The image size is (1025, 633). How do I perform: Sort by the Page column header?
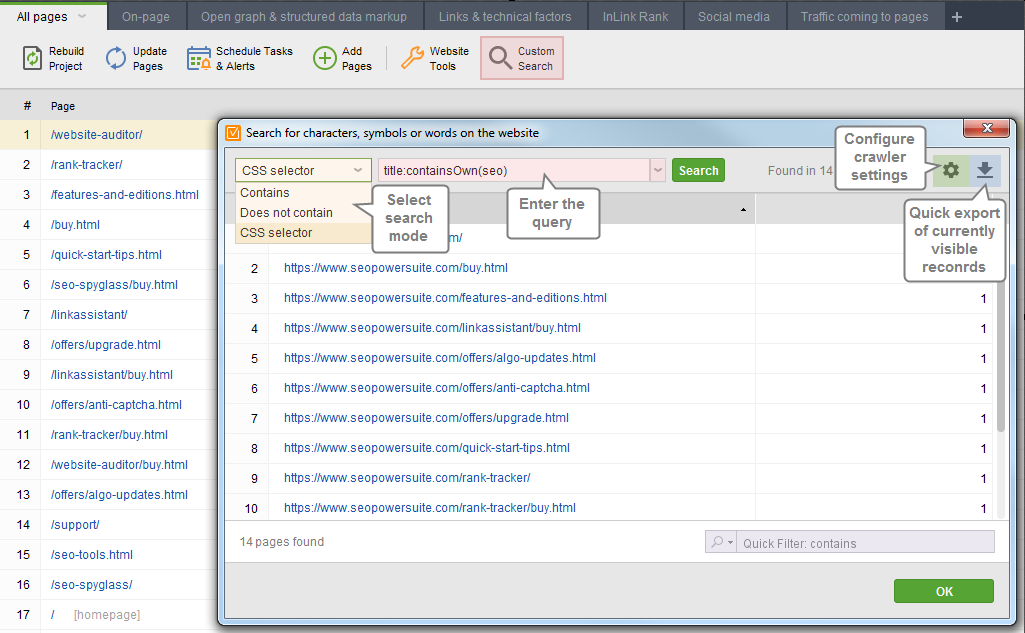pyautogui.click(x=63, y=106)
